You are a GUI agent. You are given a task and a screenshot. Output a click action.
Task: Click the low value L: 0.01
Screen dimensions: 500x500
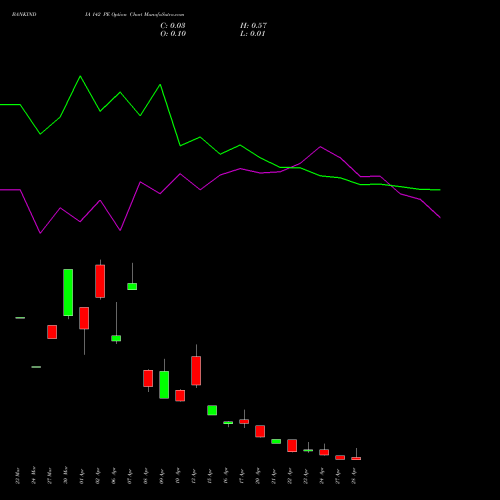point(253,34)
